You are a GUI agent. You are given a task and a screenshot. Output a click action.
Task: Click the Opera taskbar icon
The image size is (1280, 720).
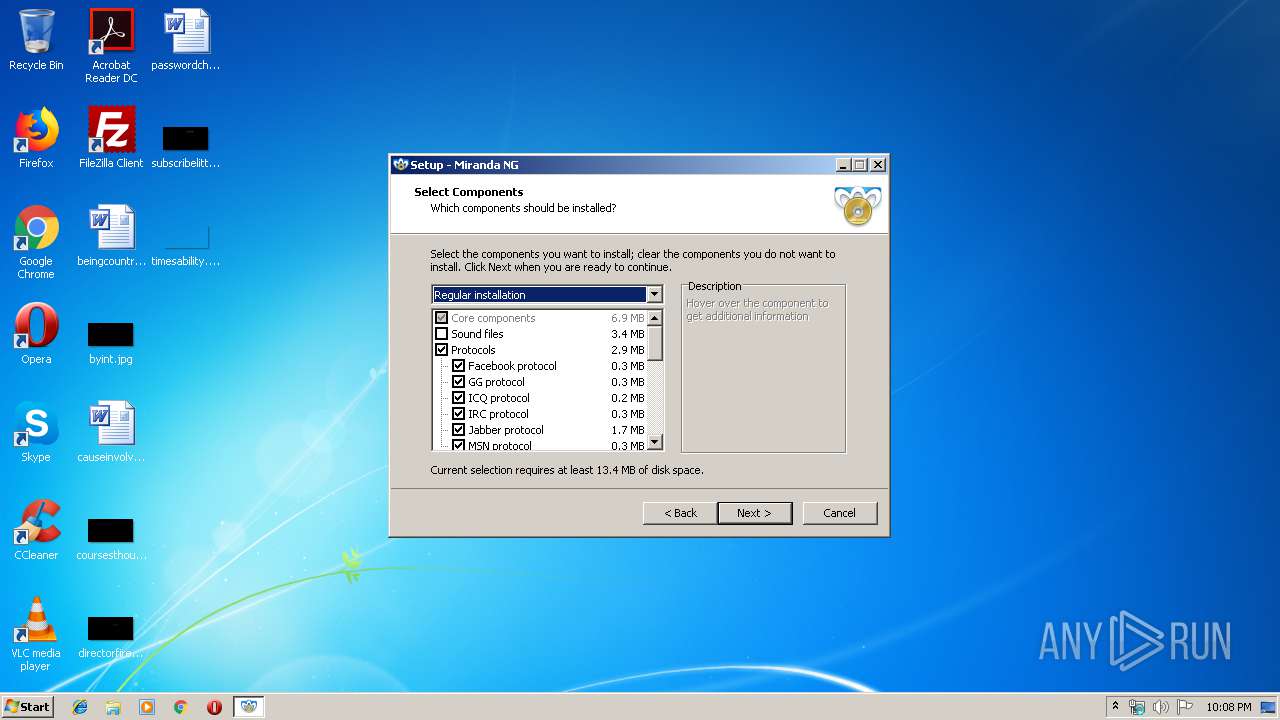(x=214, y=707)
